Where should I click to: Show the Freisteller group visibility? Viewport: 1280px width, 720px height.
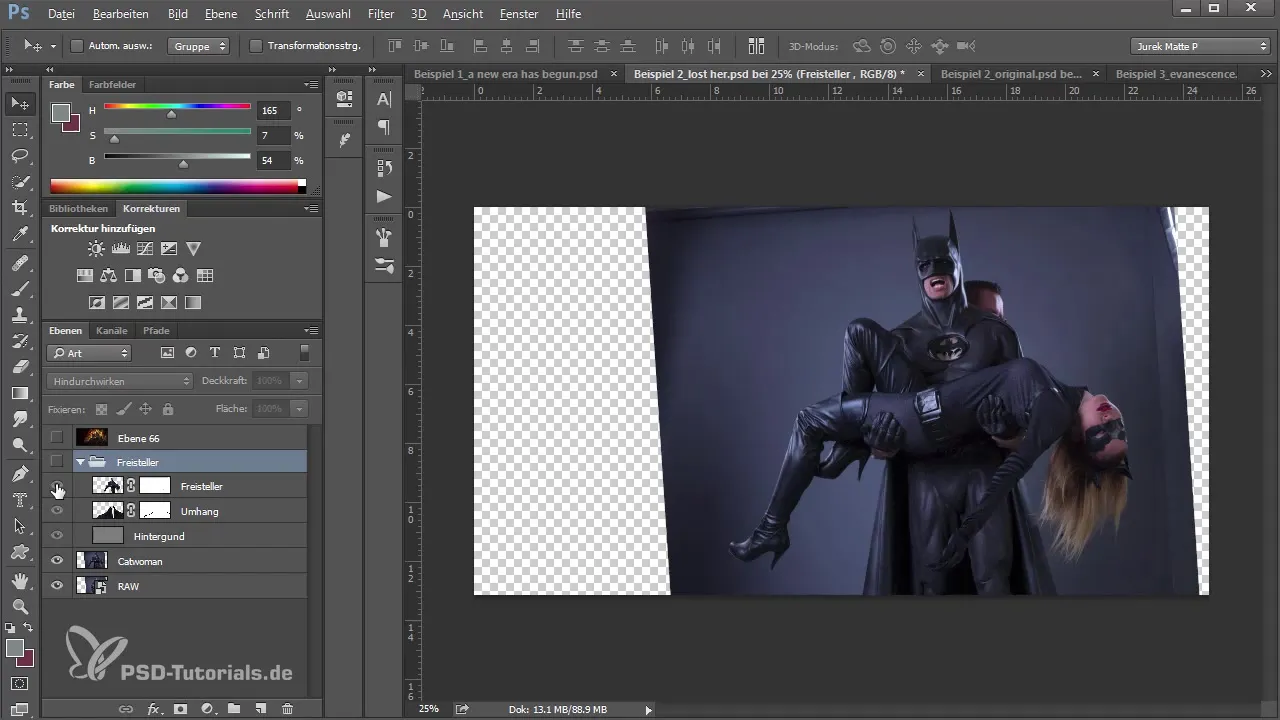(x=57, y=461)
